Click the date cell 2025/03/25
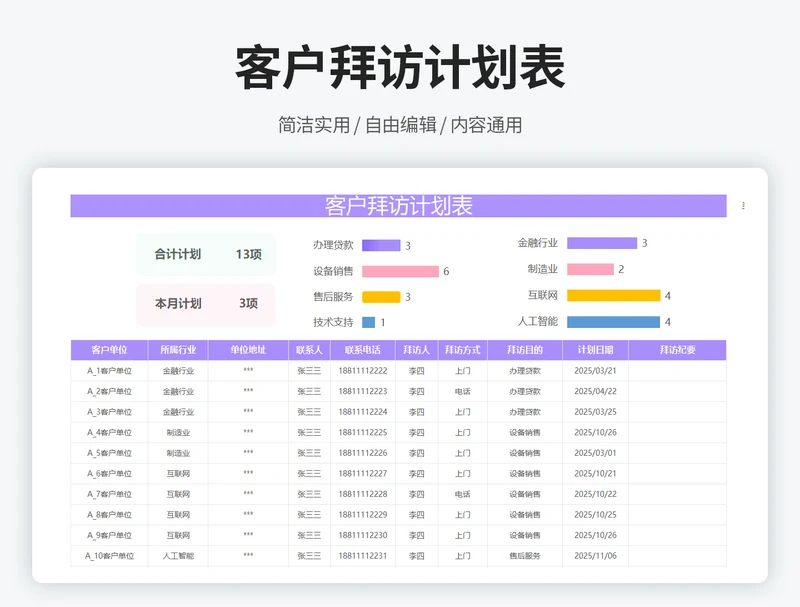This screenshot has height=607, width=800. pos(595,412)
